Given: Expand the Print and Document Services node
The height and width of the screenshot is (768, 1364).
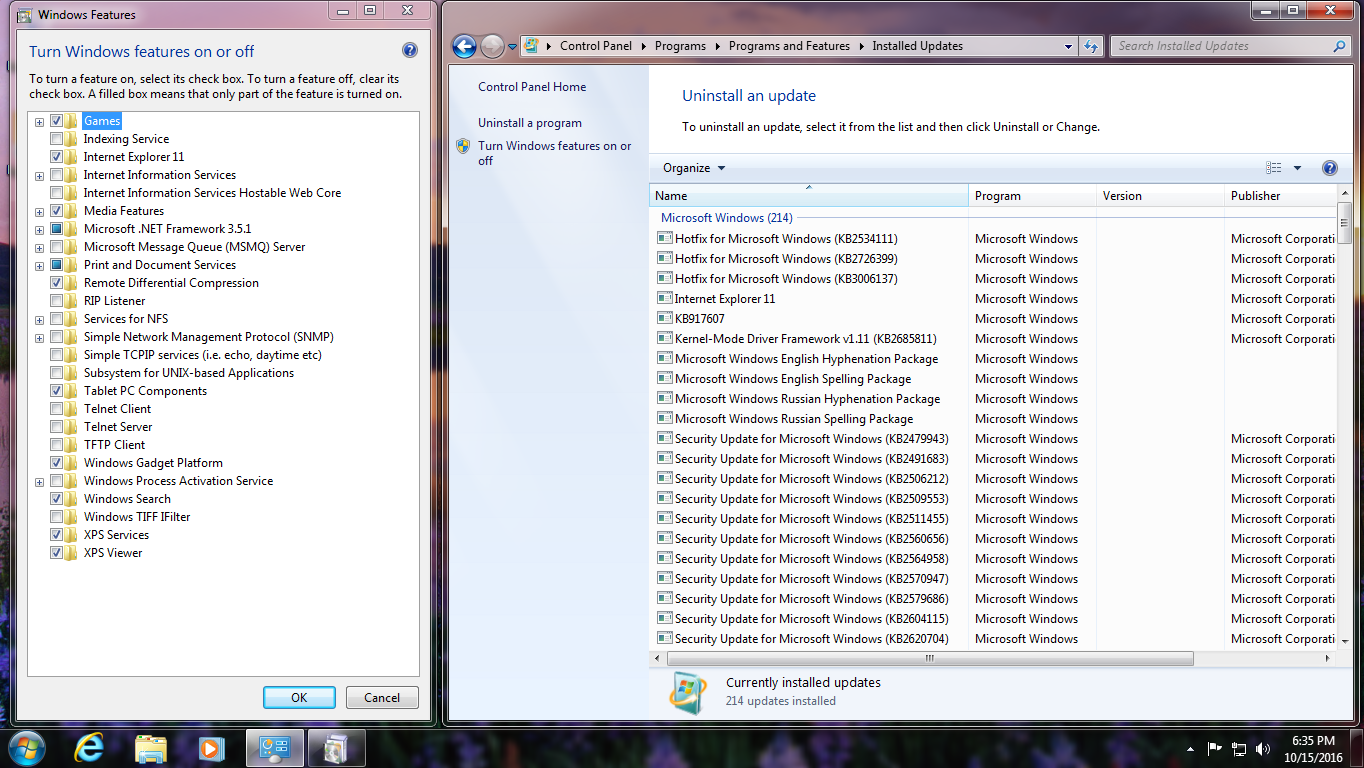Looking at the screenshot, I should tap(40, 266).
